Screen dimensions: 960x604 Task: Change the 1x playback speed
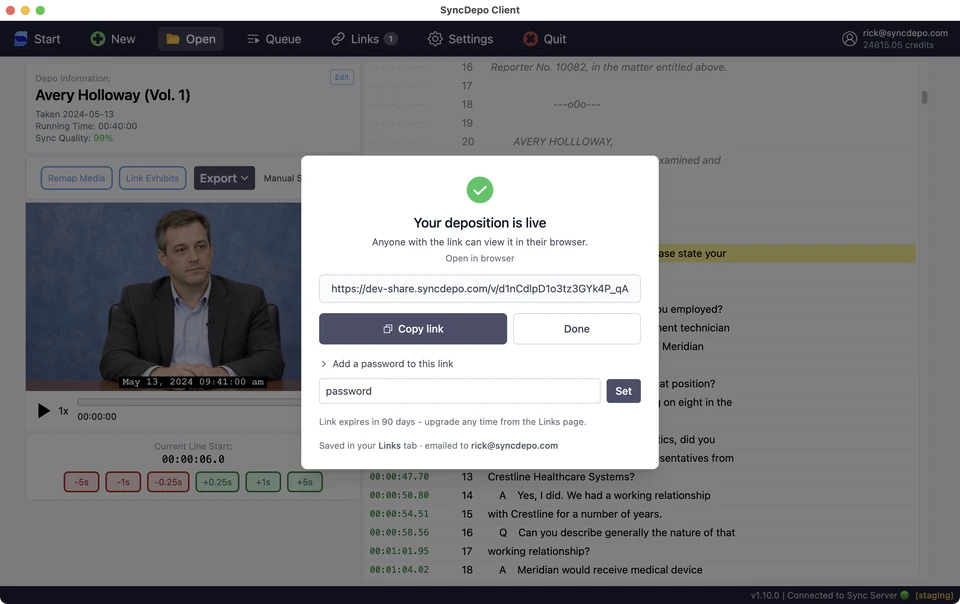pos(63,411)
